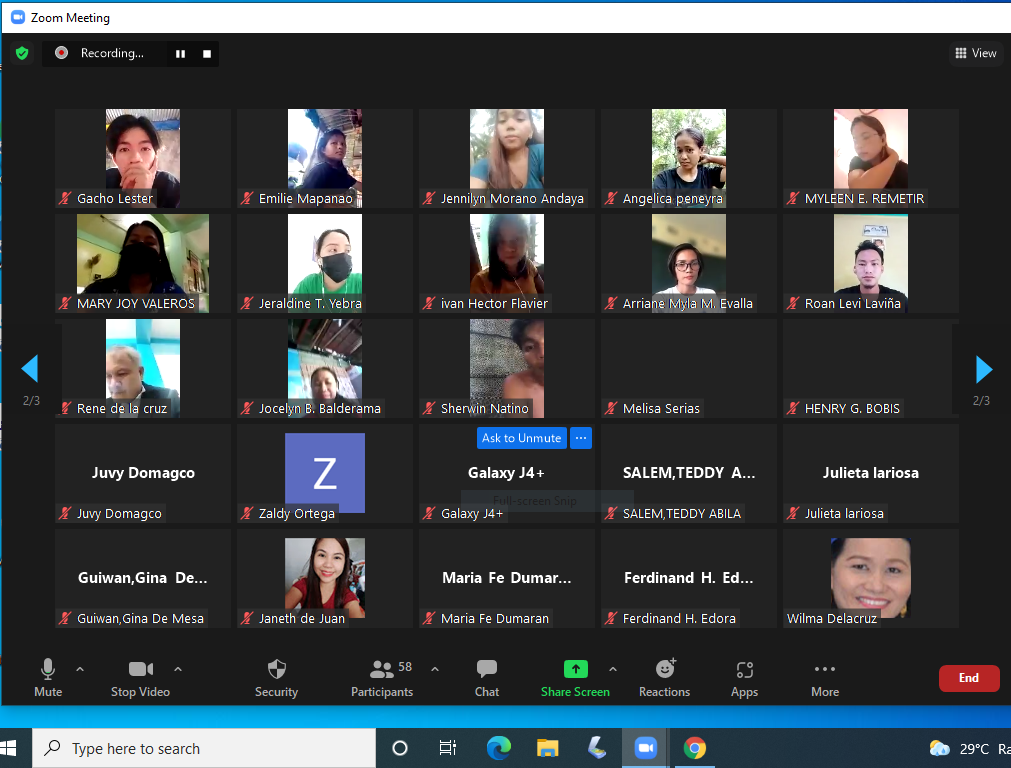
Task: Click the green encryption shield icon
Action: coord(22,53)
